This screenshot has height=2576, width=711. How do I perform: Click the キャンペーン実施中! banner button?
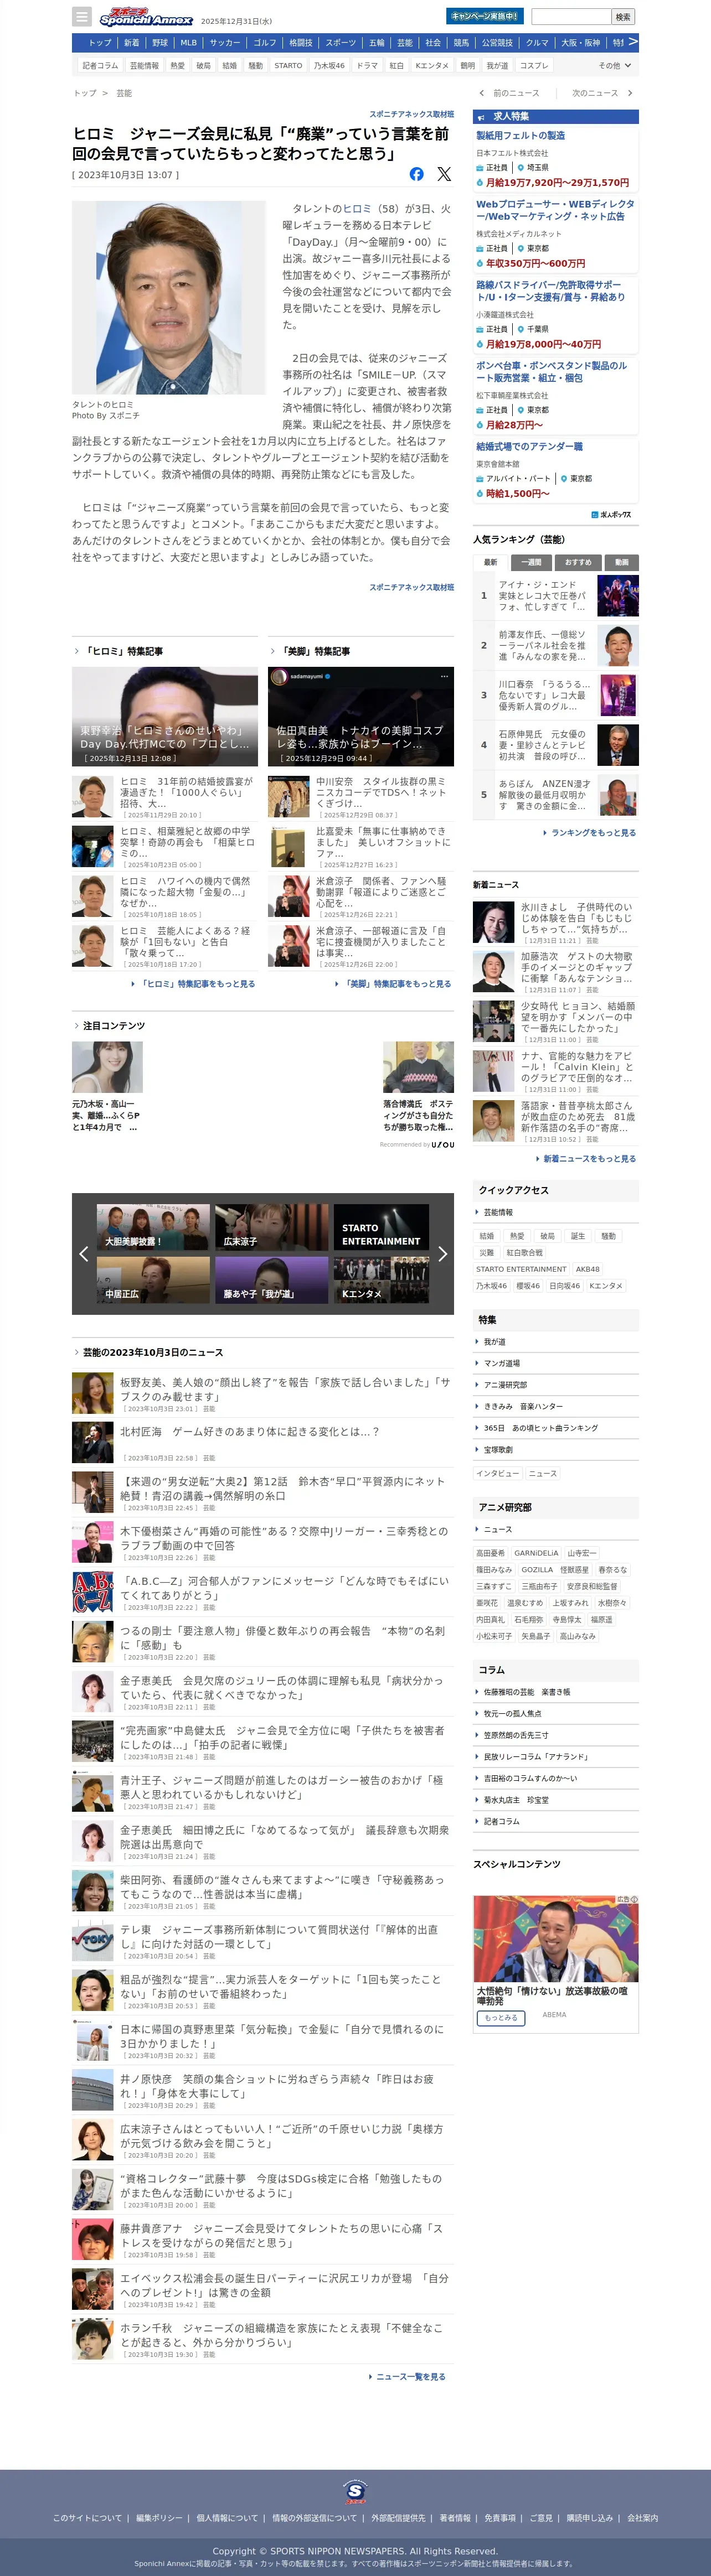484,16
